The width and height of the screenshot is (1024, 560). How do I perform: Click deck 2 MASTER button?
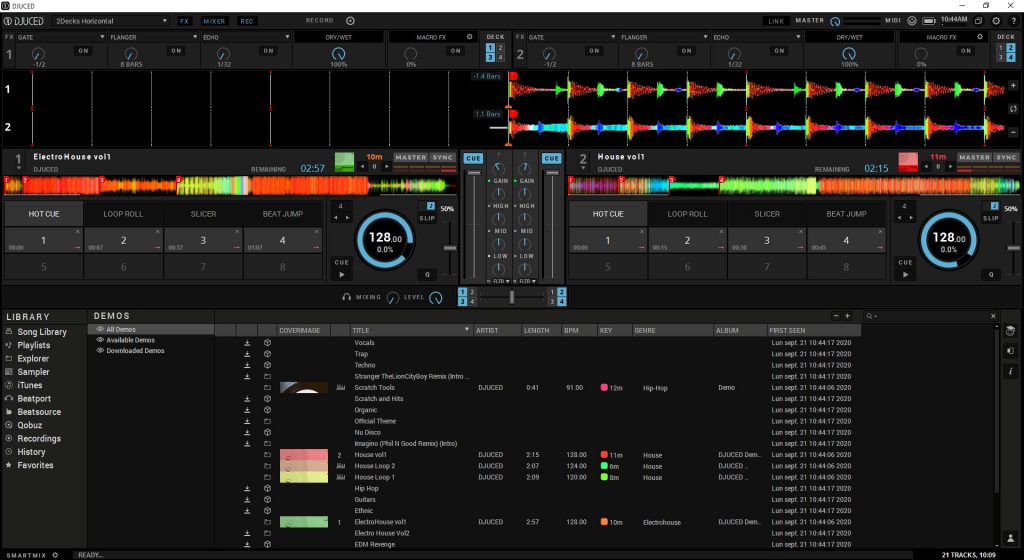974,157
